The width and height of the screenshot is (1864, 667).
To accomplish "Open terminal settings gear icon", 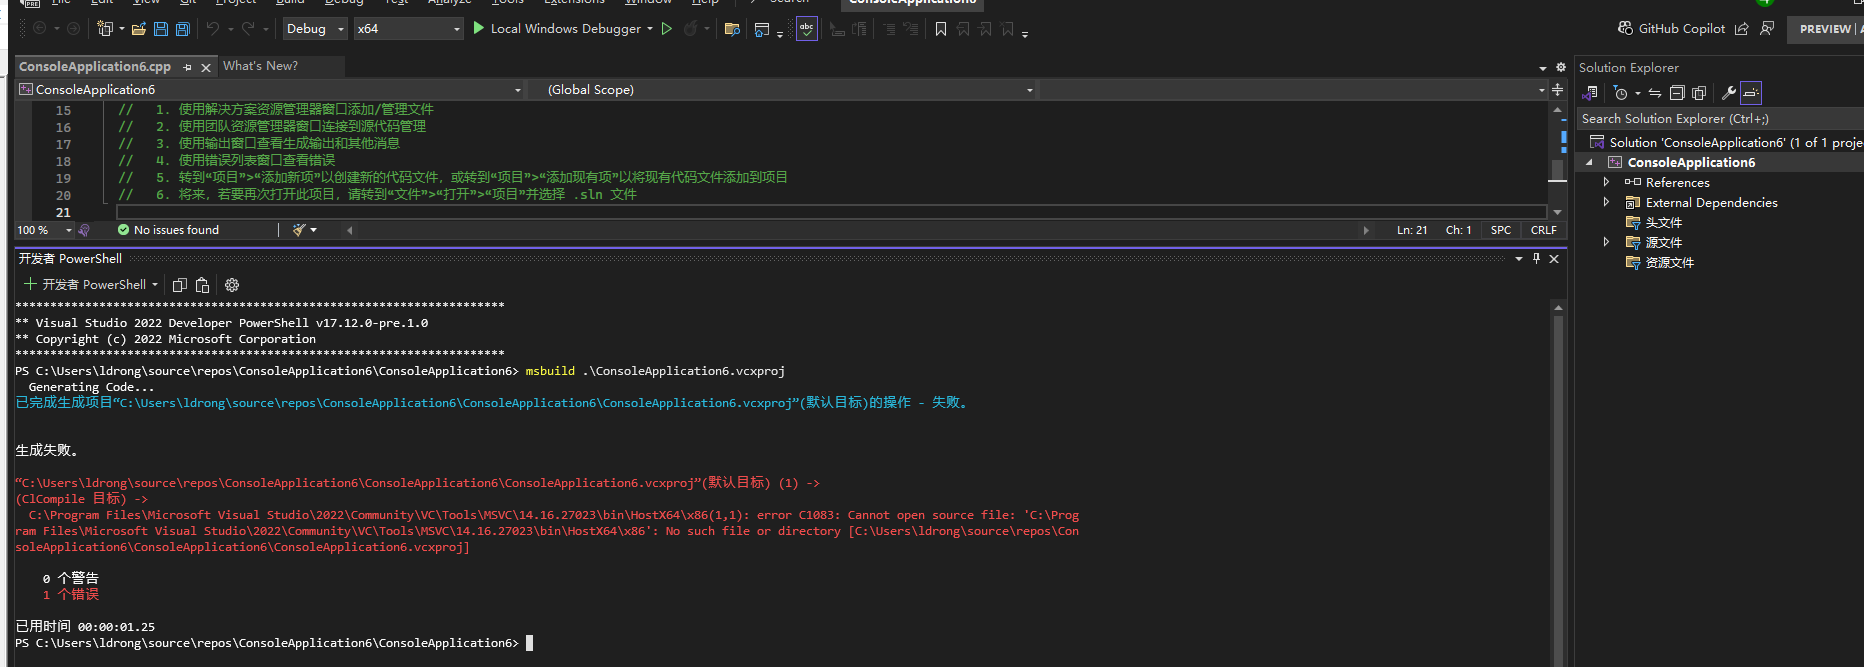I will 232,285.
